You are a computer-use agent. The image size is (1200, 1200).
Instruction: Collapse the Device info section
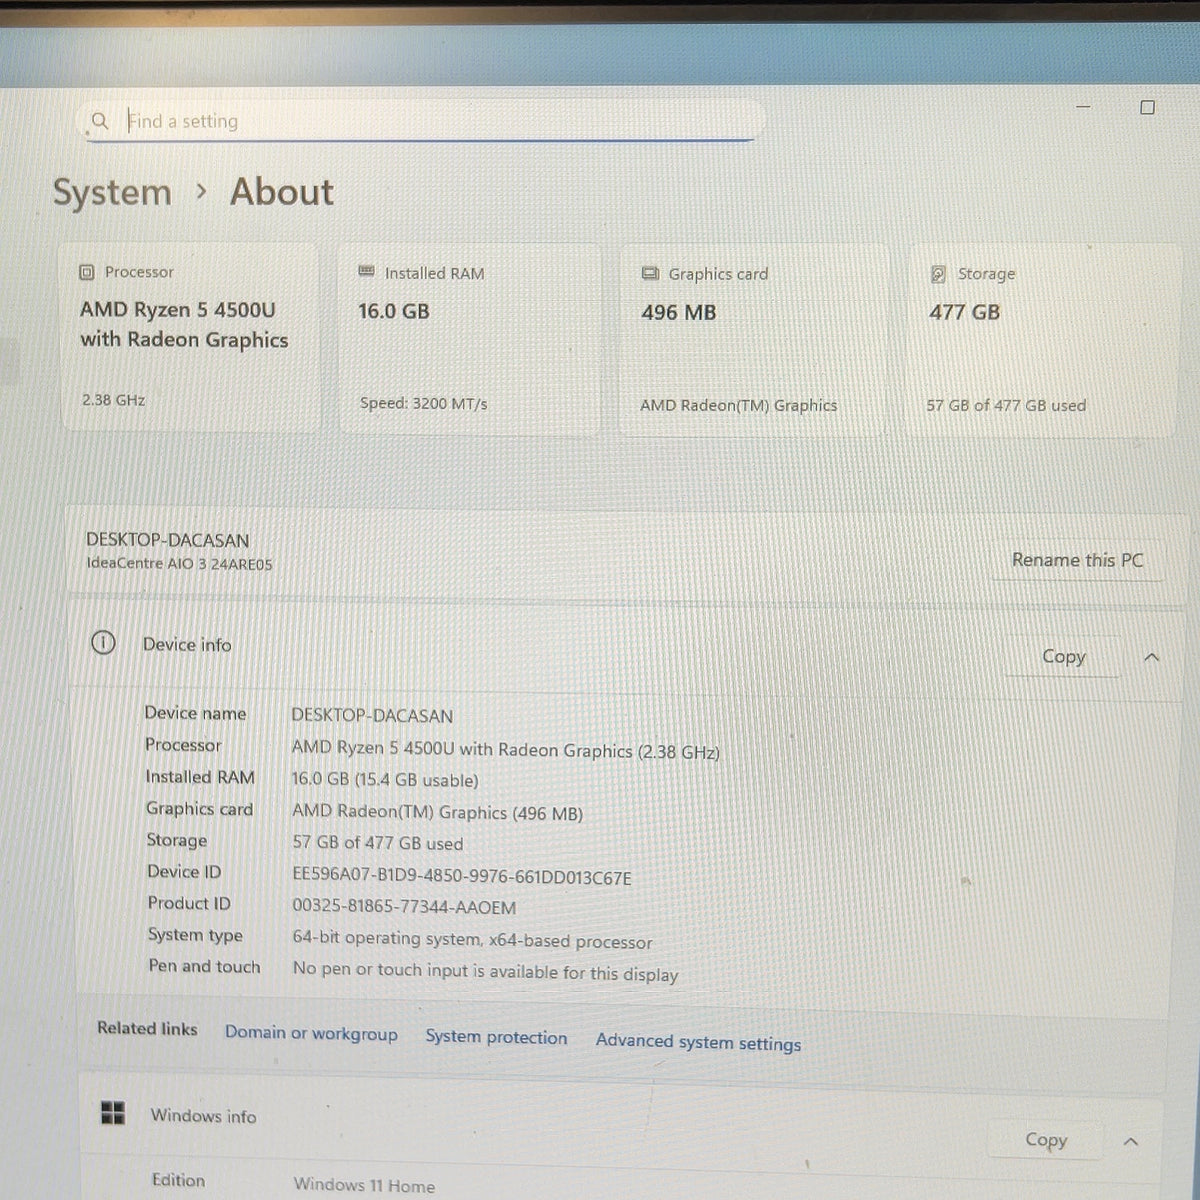1151,657
